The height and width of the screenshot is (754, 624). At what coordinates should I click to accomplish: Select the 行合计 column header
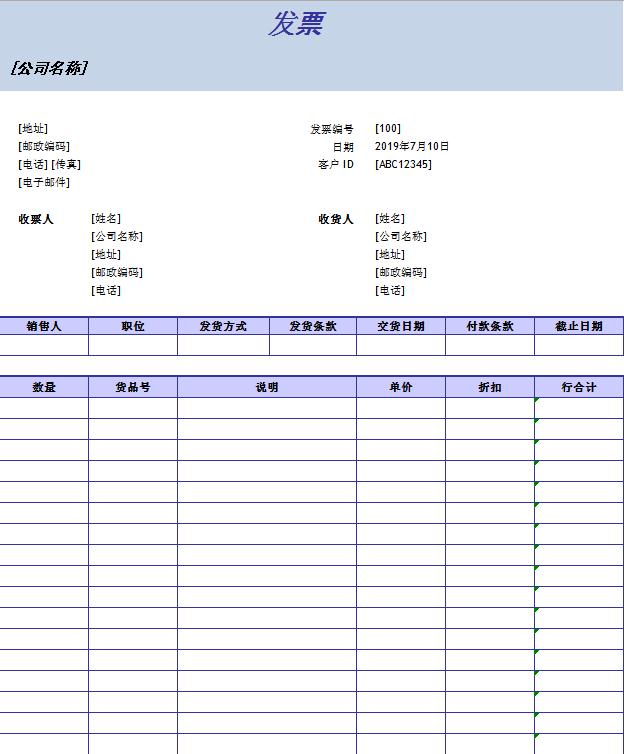tap(578, 387)
